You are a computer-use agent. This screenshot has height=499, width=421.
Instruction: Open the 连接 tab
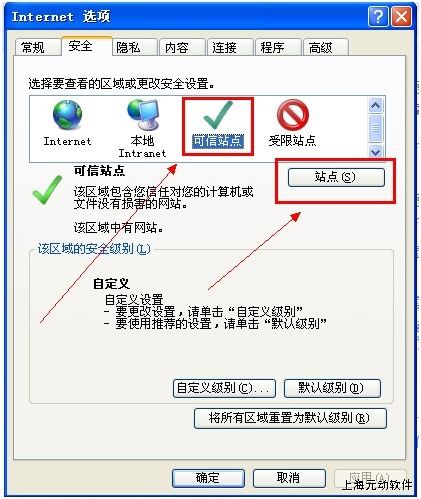pos(225,47)
